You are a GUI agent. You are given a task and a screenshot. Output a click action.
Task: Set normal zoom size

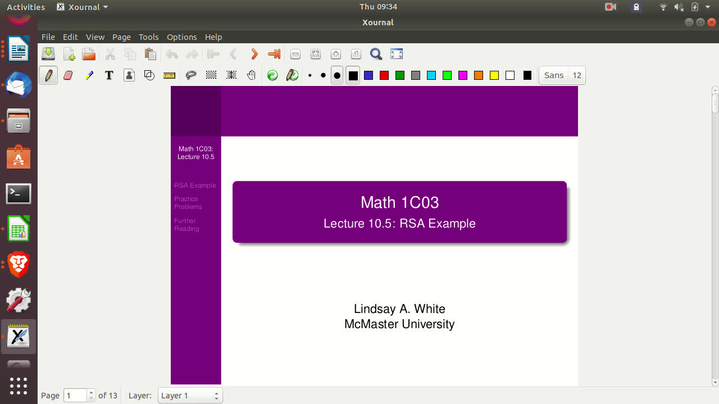pyautogui.click(x=356, y=54)
